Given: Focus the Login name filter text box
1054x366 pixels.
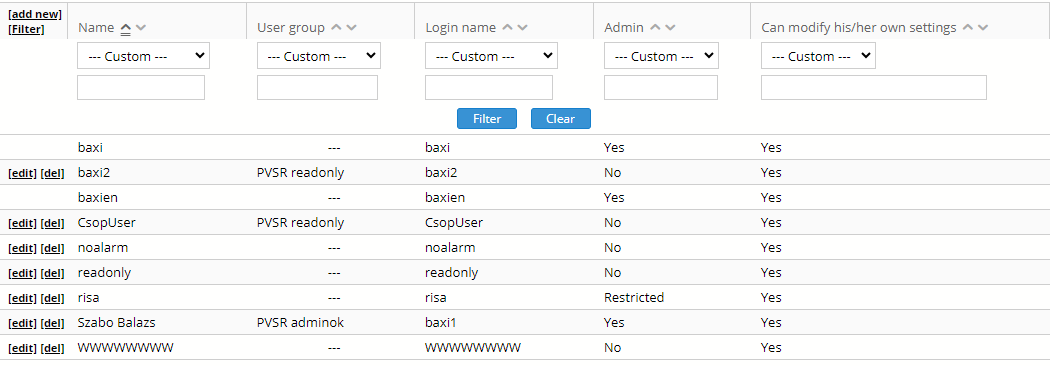Looking at the screenshot, I should 489,87.
